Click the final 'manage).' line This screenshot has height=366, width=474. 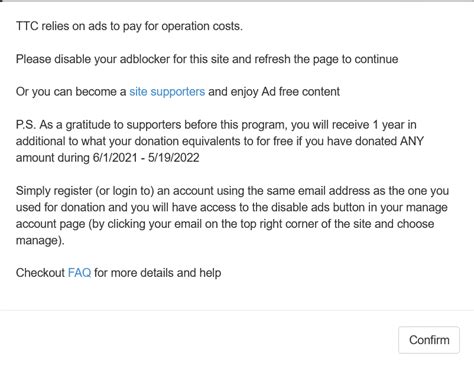pos(40,240)
